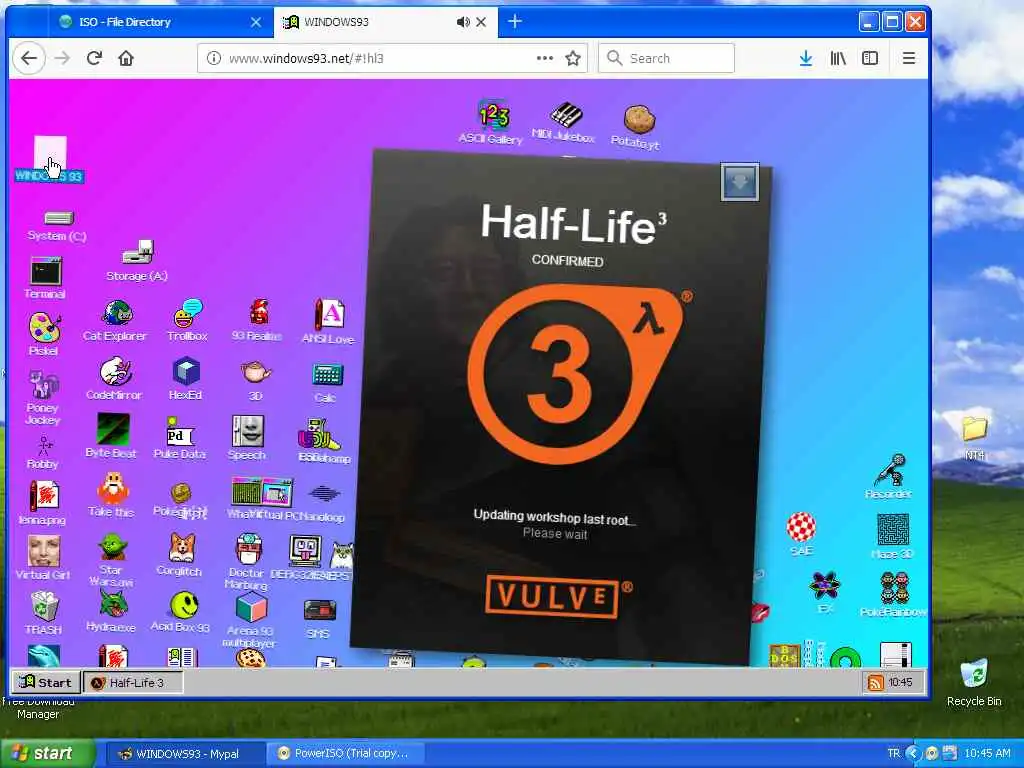Open the Take this icon
The width and height of the screenshot is (1024, 768).
112,495
